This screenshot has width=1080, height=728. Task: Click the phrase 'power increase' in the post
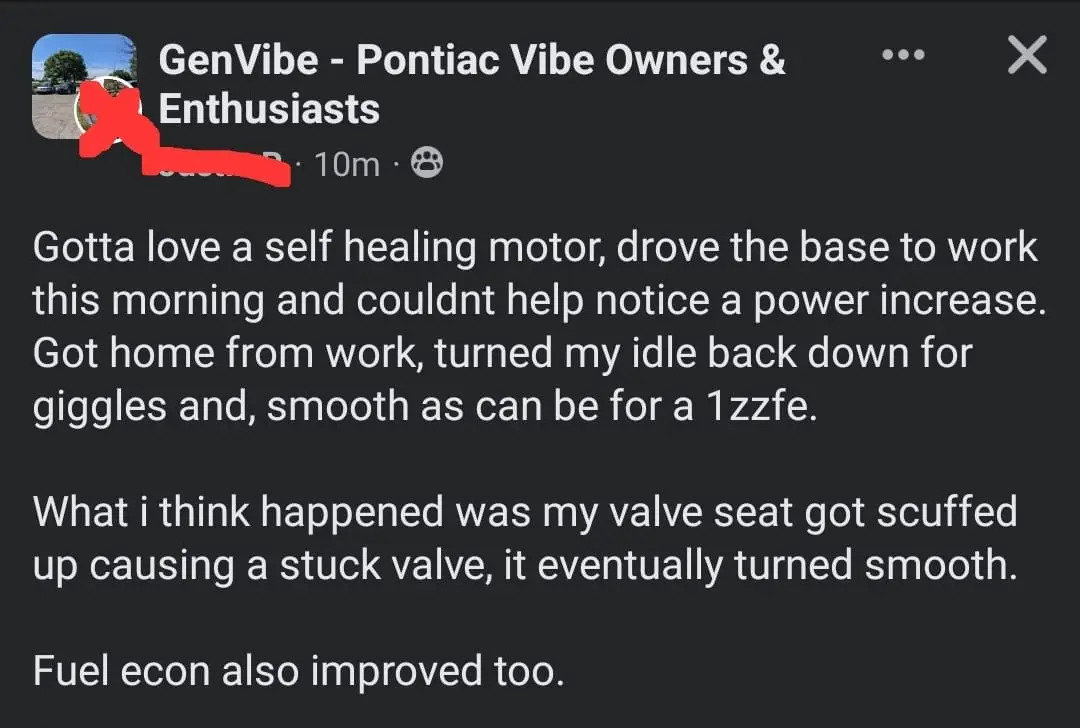[899, 302]
